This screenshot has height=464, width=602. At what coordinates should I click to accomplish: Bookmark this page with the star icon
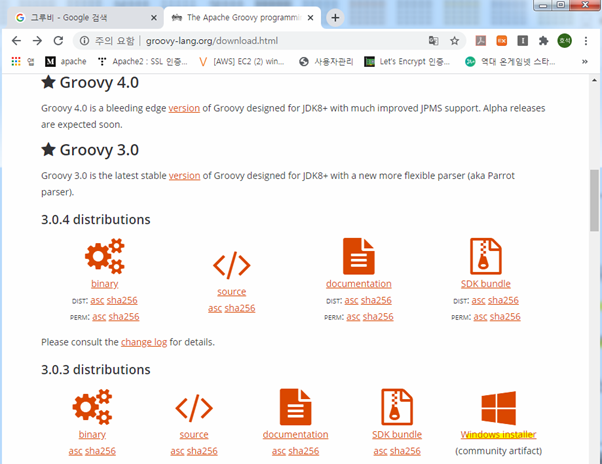tap(455, 41)
